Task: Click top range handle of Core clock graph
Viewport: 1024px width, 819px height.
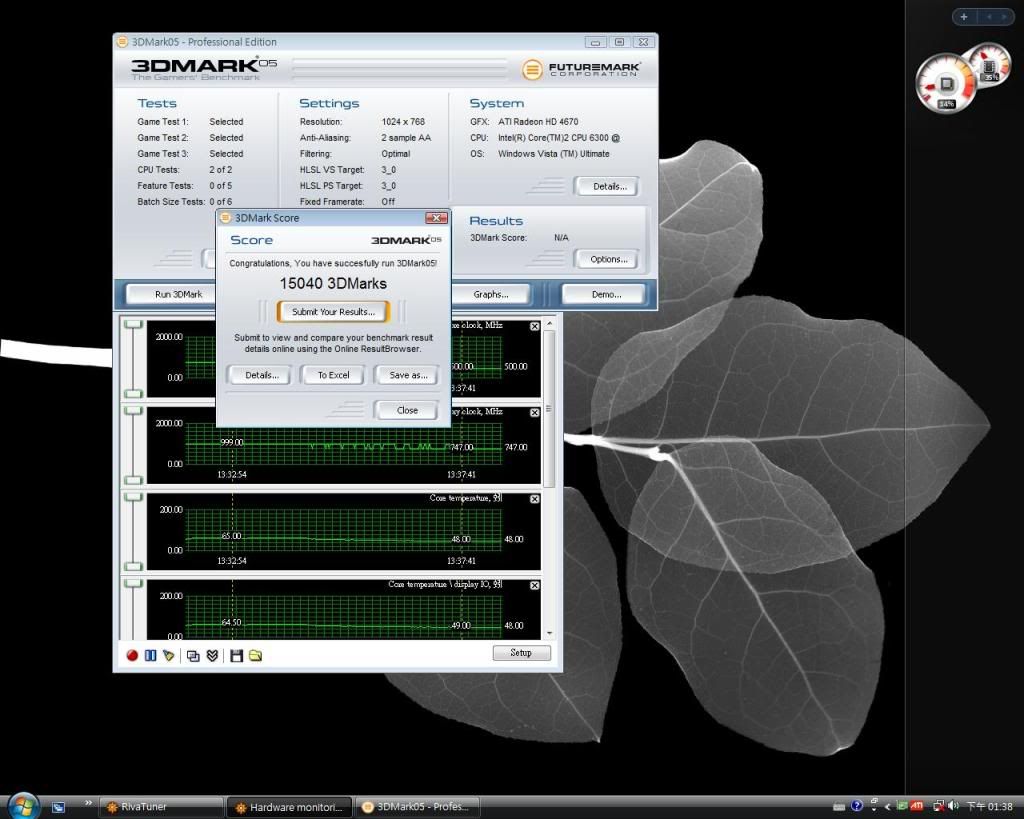Action: click(x=133, y=325)
